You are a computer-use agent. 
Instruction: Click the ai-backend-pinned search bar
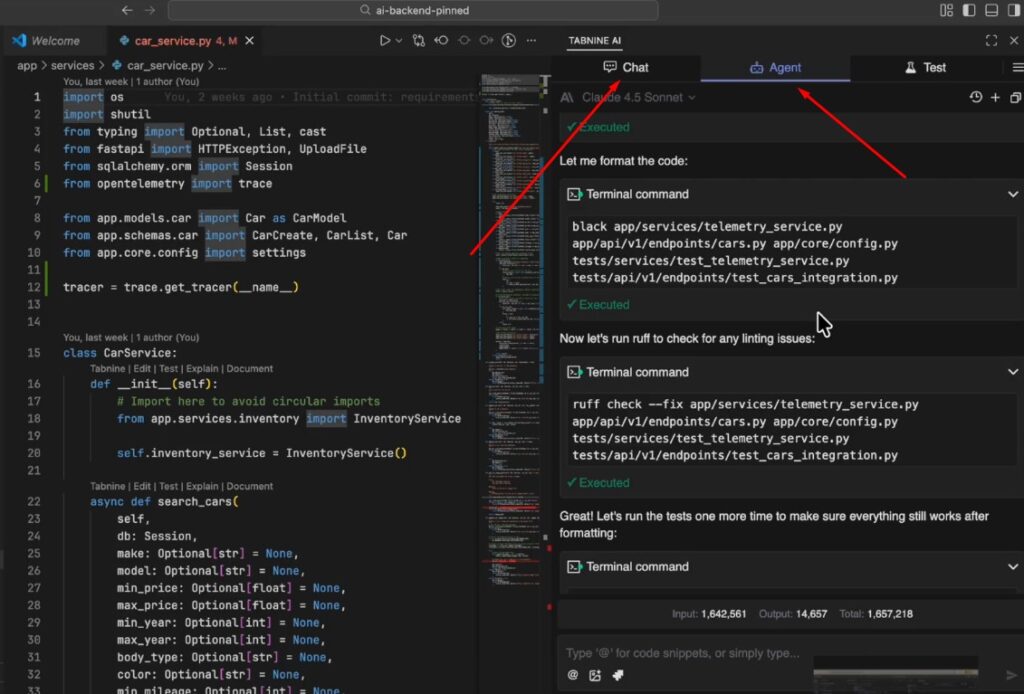point(413,10)
